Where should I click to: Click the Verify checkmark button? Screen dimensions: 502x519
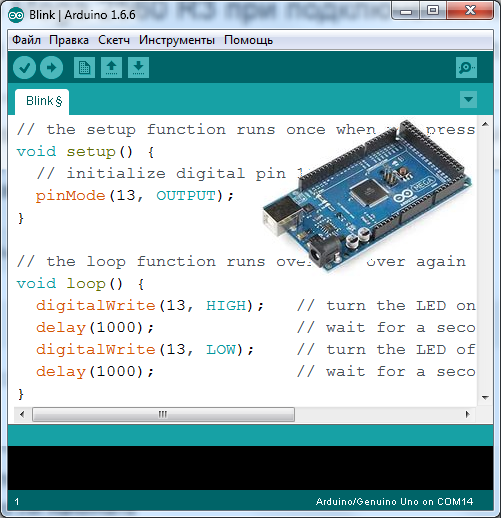(x=24, y=68)
